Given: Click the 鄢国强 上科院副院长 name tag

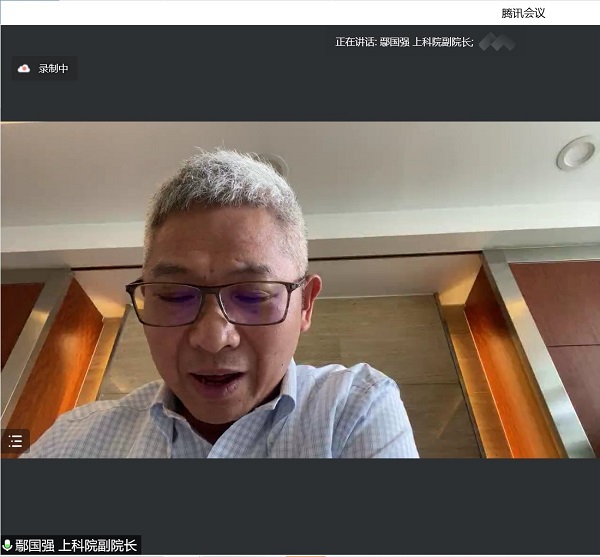Looking at the screenshot, I should tap(76, 545).
